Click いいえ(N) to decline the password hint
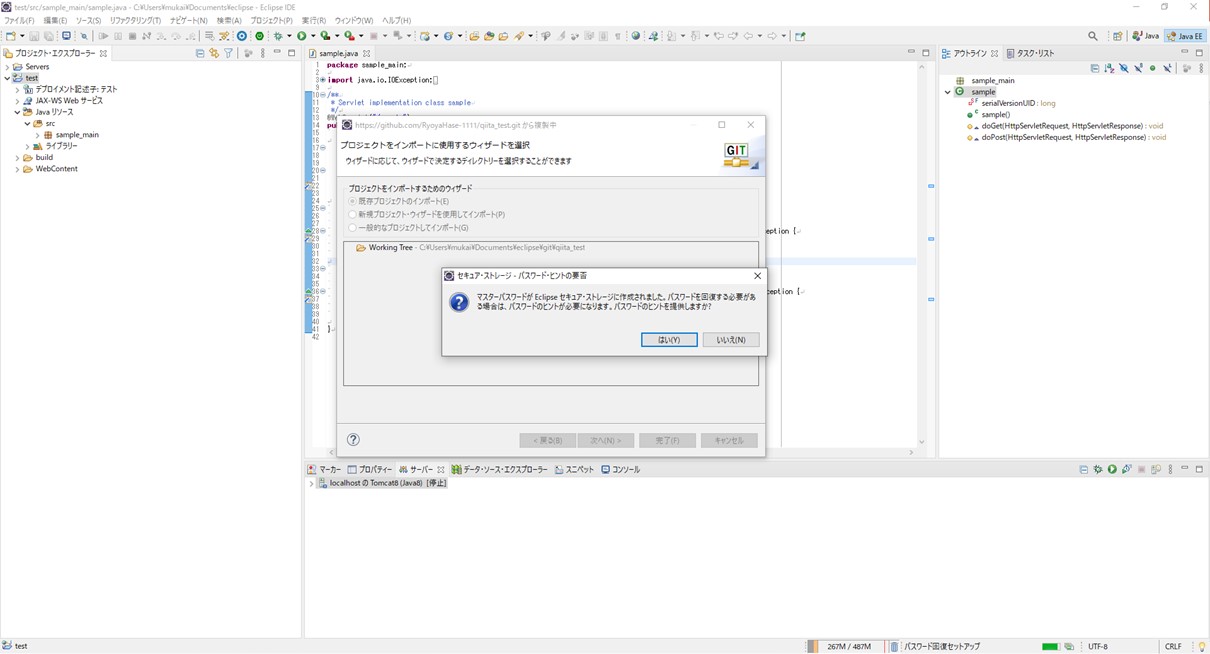This screenshot has width=1210, height=654. pyautogui.click(x=730, y=339)
